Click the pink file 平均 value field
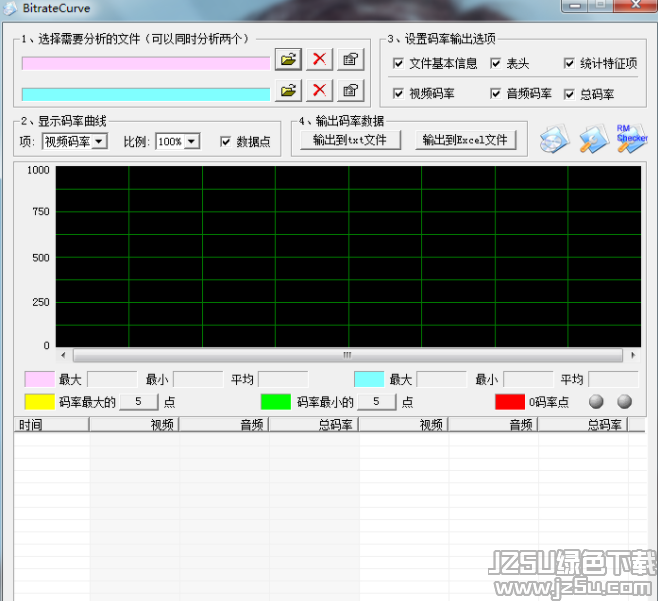This screenshot has height=601, width=658. tap(283, 379)
